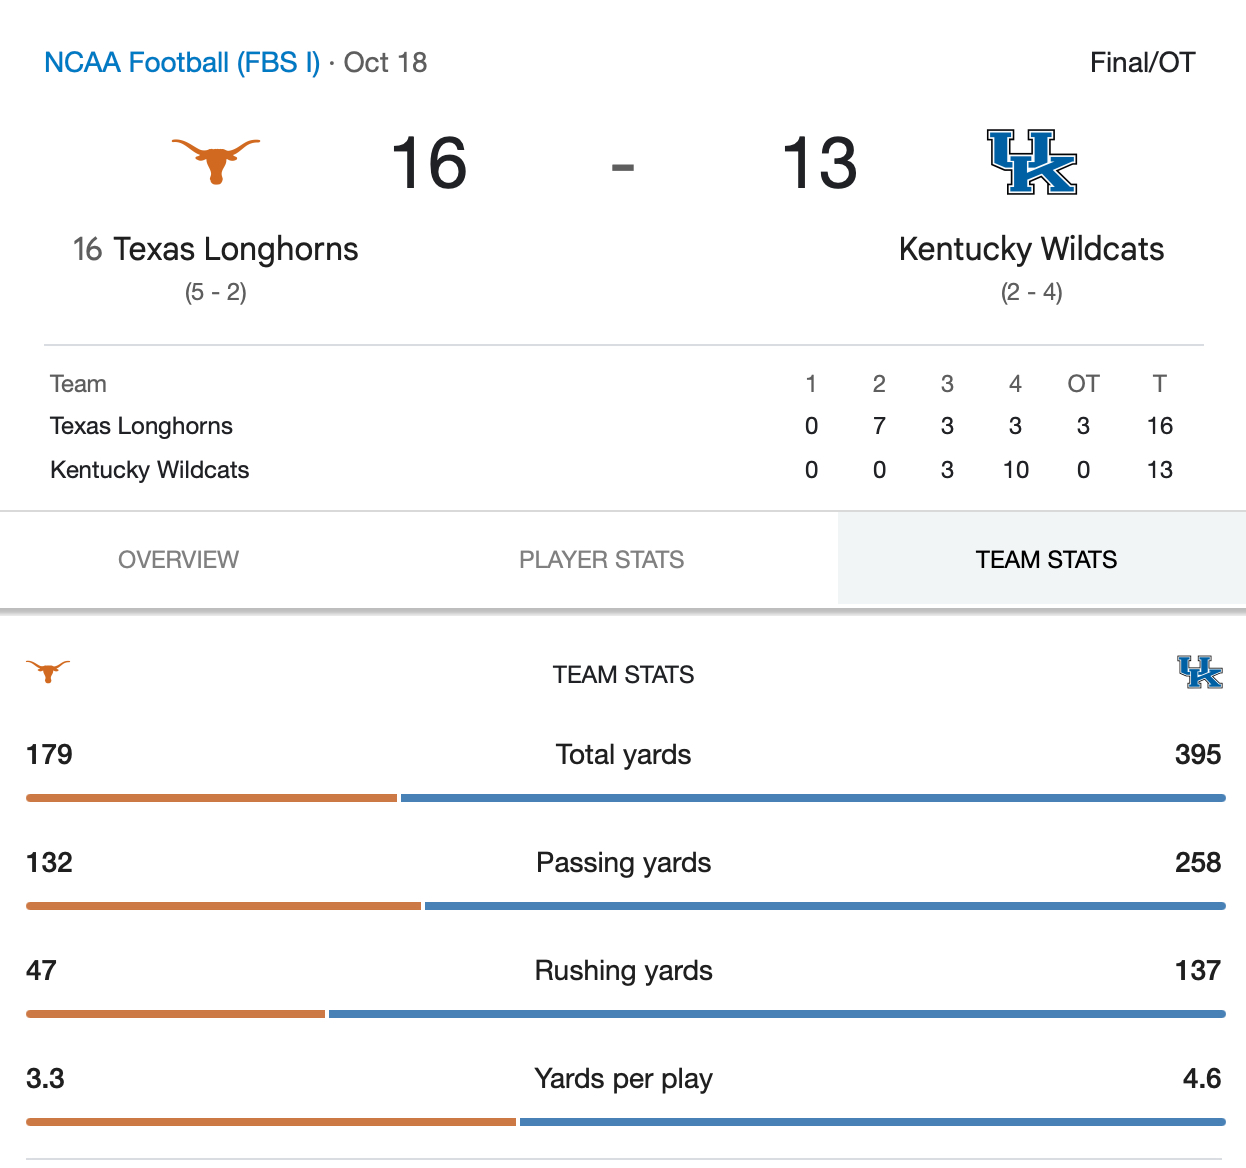Click small Longhorns icon in Team Stats header
The height and width of the screenshot is (1168, 1246).
click(48, 671)
